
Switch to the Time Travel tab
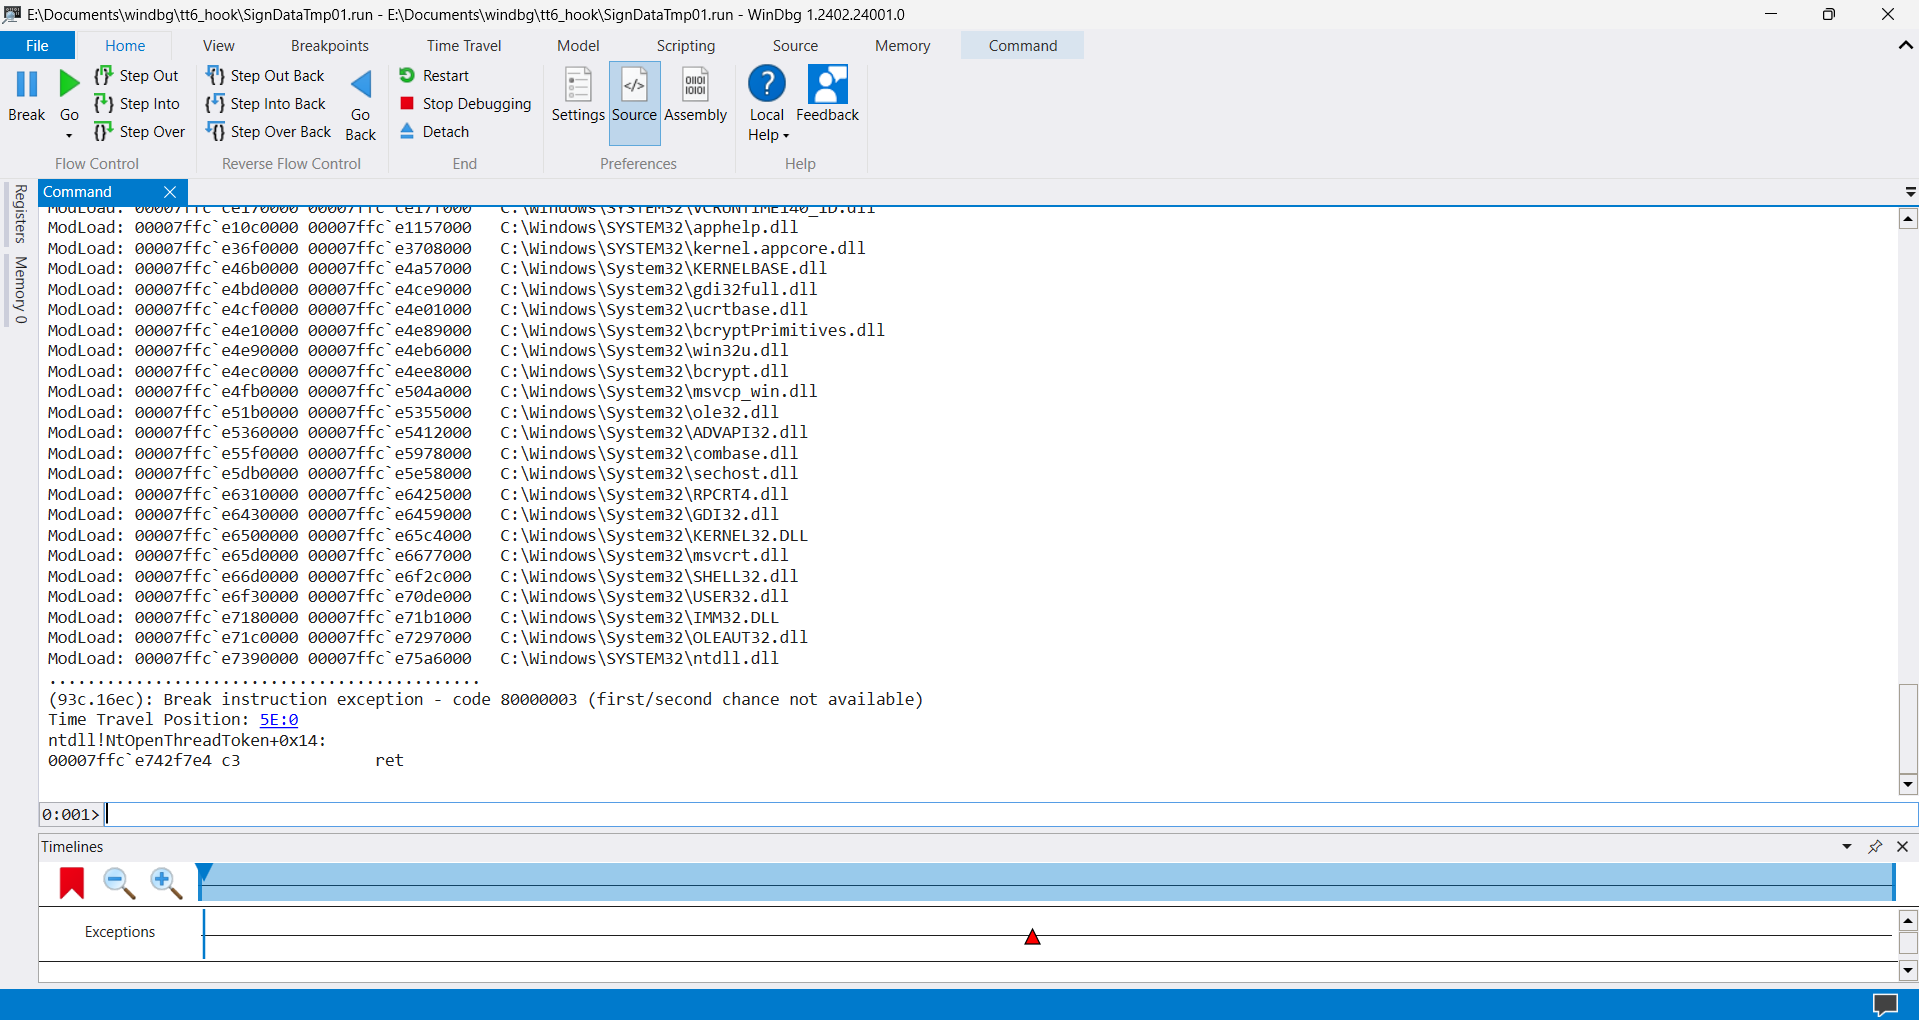click(464, 46)
